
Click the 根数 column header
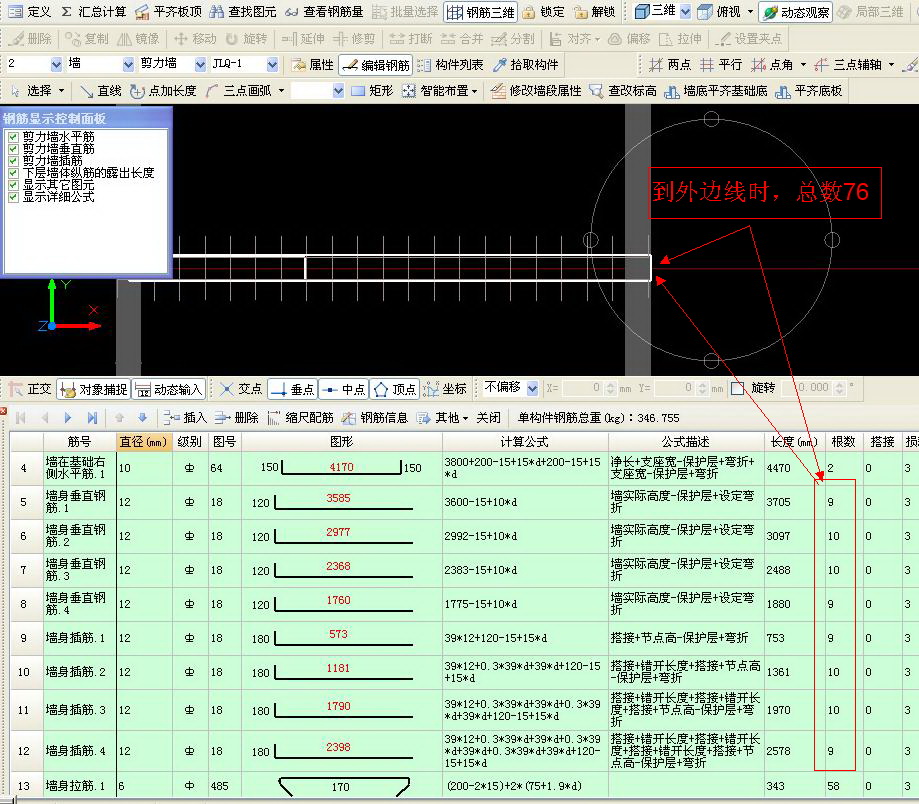pyautogui.click(x=843, y=441)
